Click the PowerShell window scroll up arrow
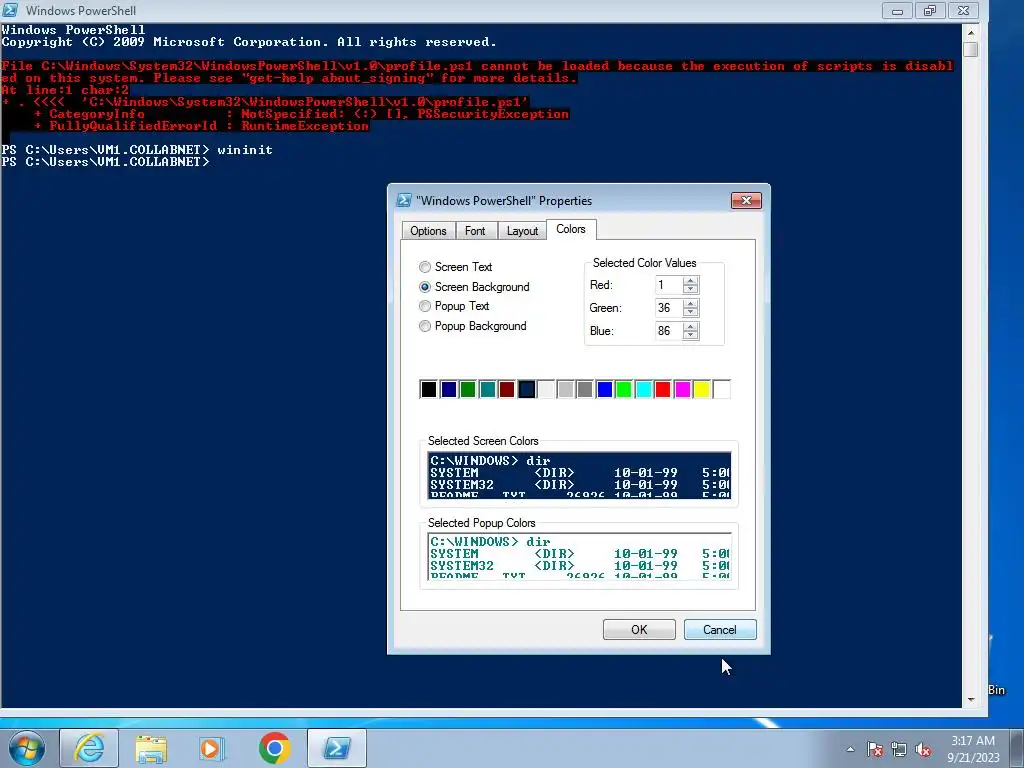1024x768 pixels. click(970, 32)
